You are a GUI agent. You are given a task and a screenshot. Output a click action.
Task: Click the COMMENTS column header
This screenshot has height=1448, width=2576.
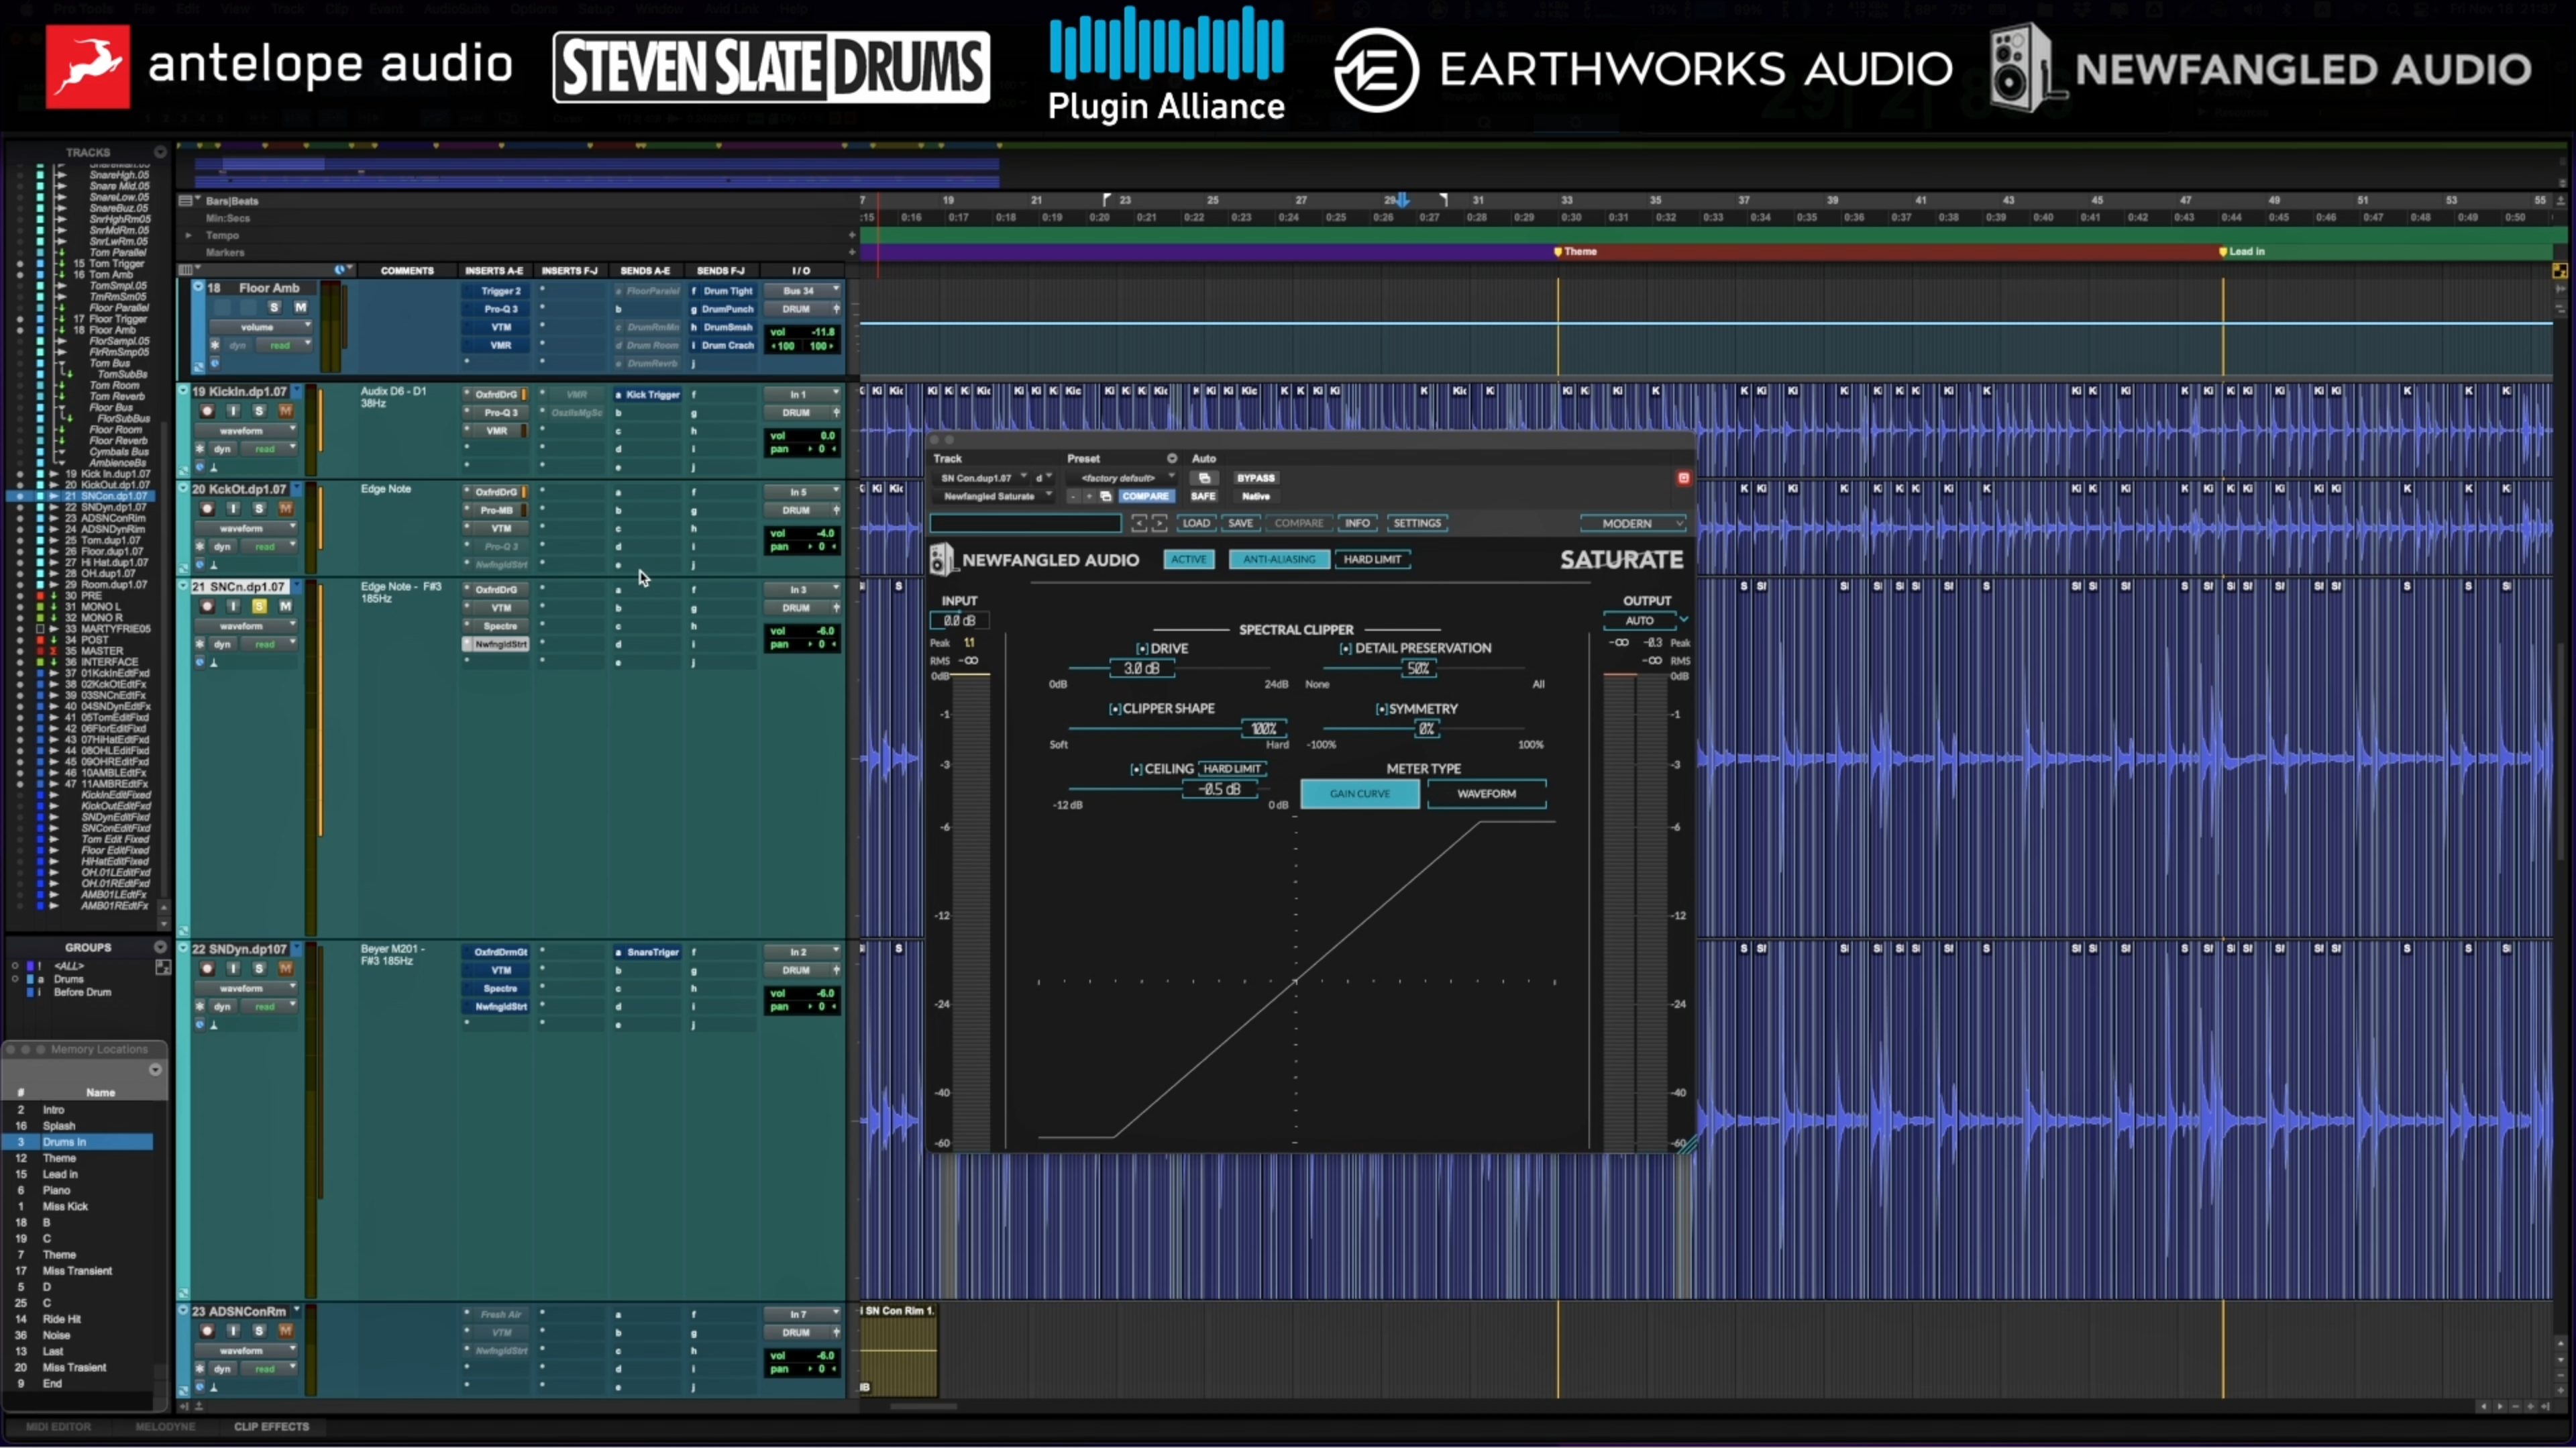point(407,270)
